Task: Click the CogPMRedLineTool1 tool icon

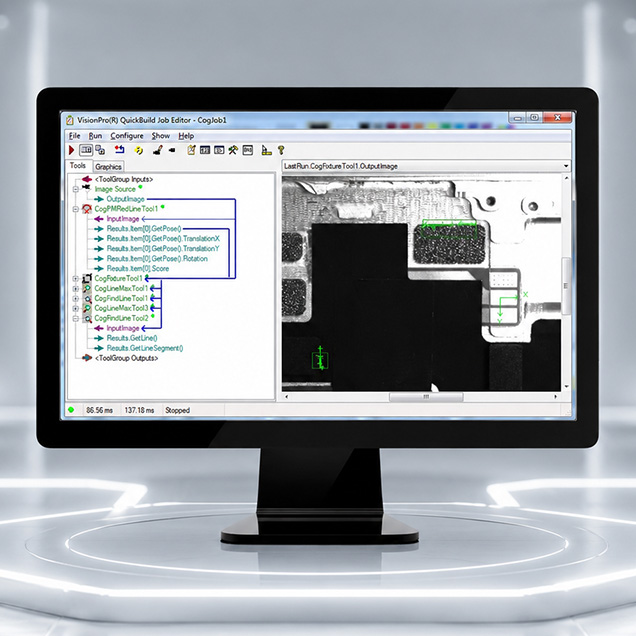Action: (x=87, y=209)
